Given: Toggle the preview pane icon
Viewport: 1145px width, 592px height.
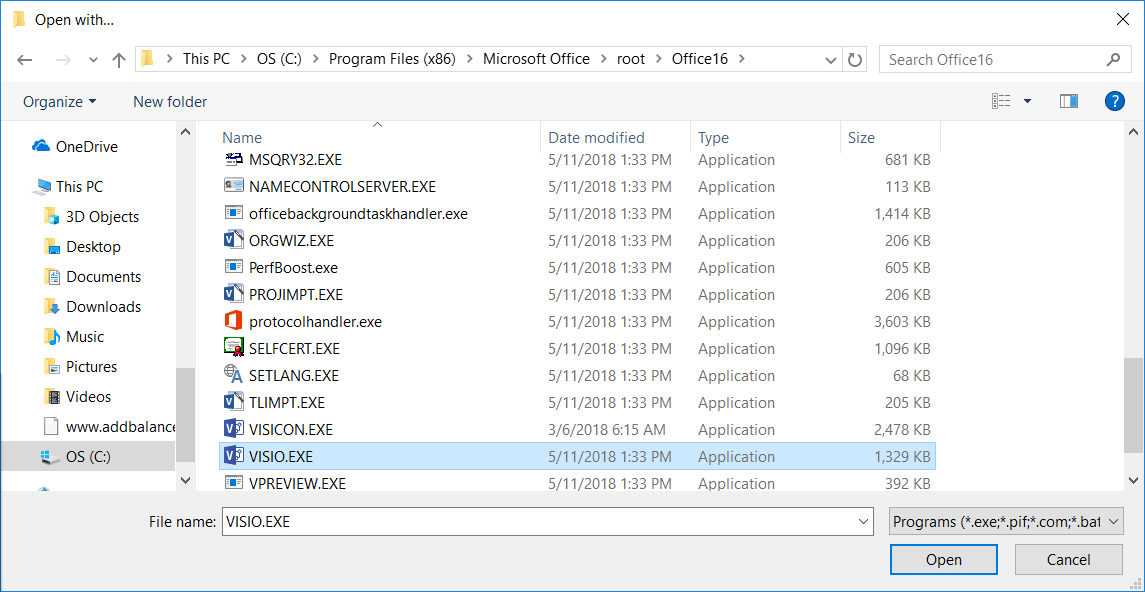Looking at the screenshot, I should (1069, 101).
